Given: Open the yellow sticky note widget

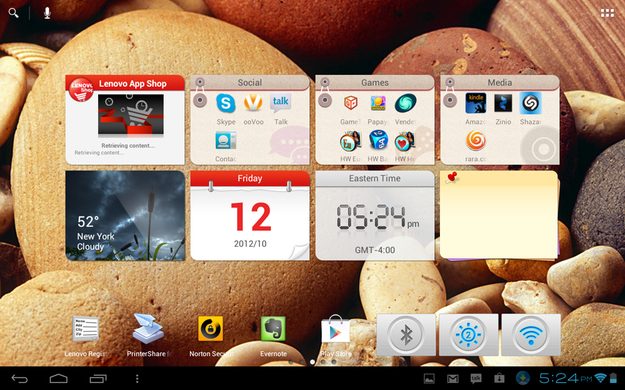Looking at the screenshot, I should [500, 215].
